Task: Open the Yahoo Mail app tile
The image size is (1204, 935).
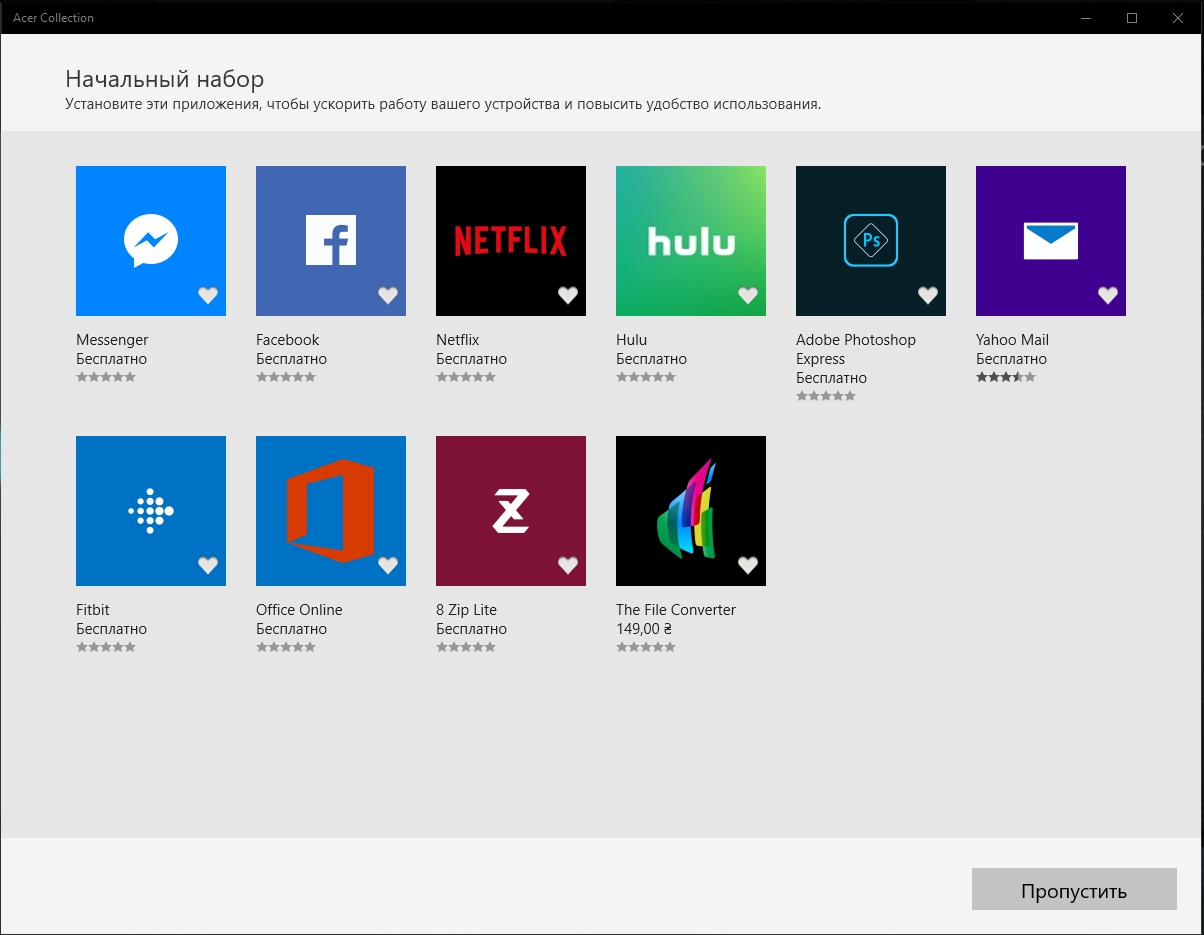Action: [x=1051, y=241]
